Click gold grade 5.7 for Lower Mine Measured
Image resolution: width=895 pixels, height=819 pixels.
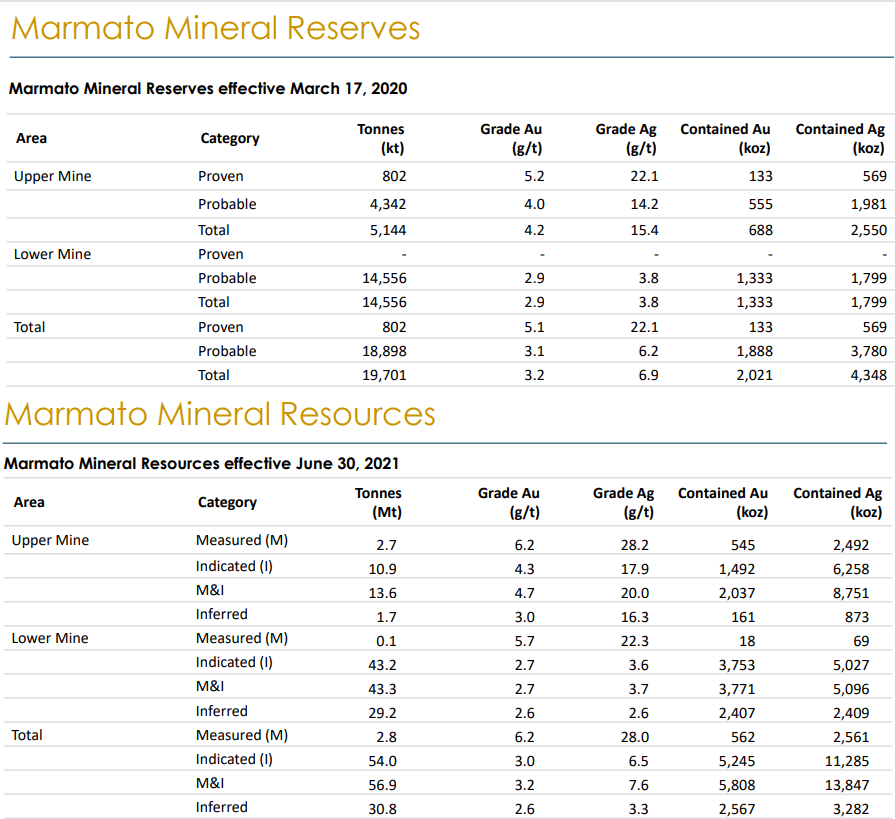tap(525, 642)
